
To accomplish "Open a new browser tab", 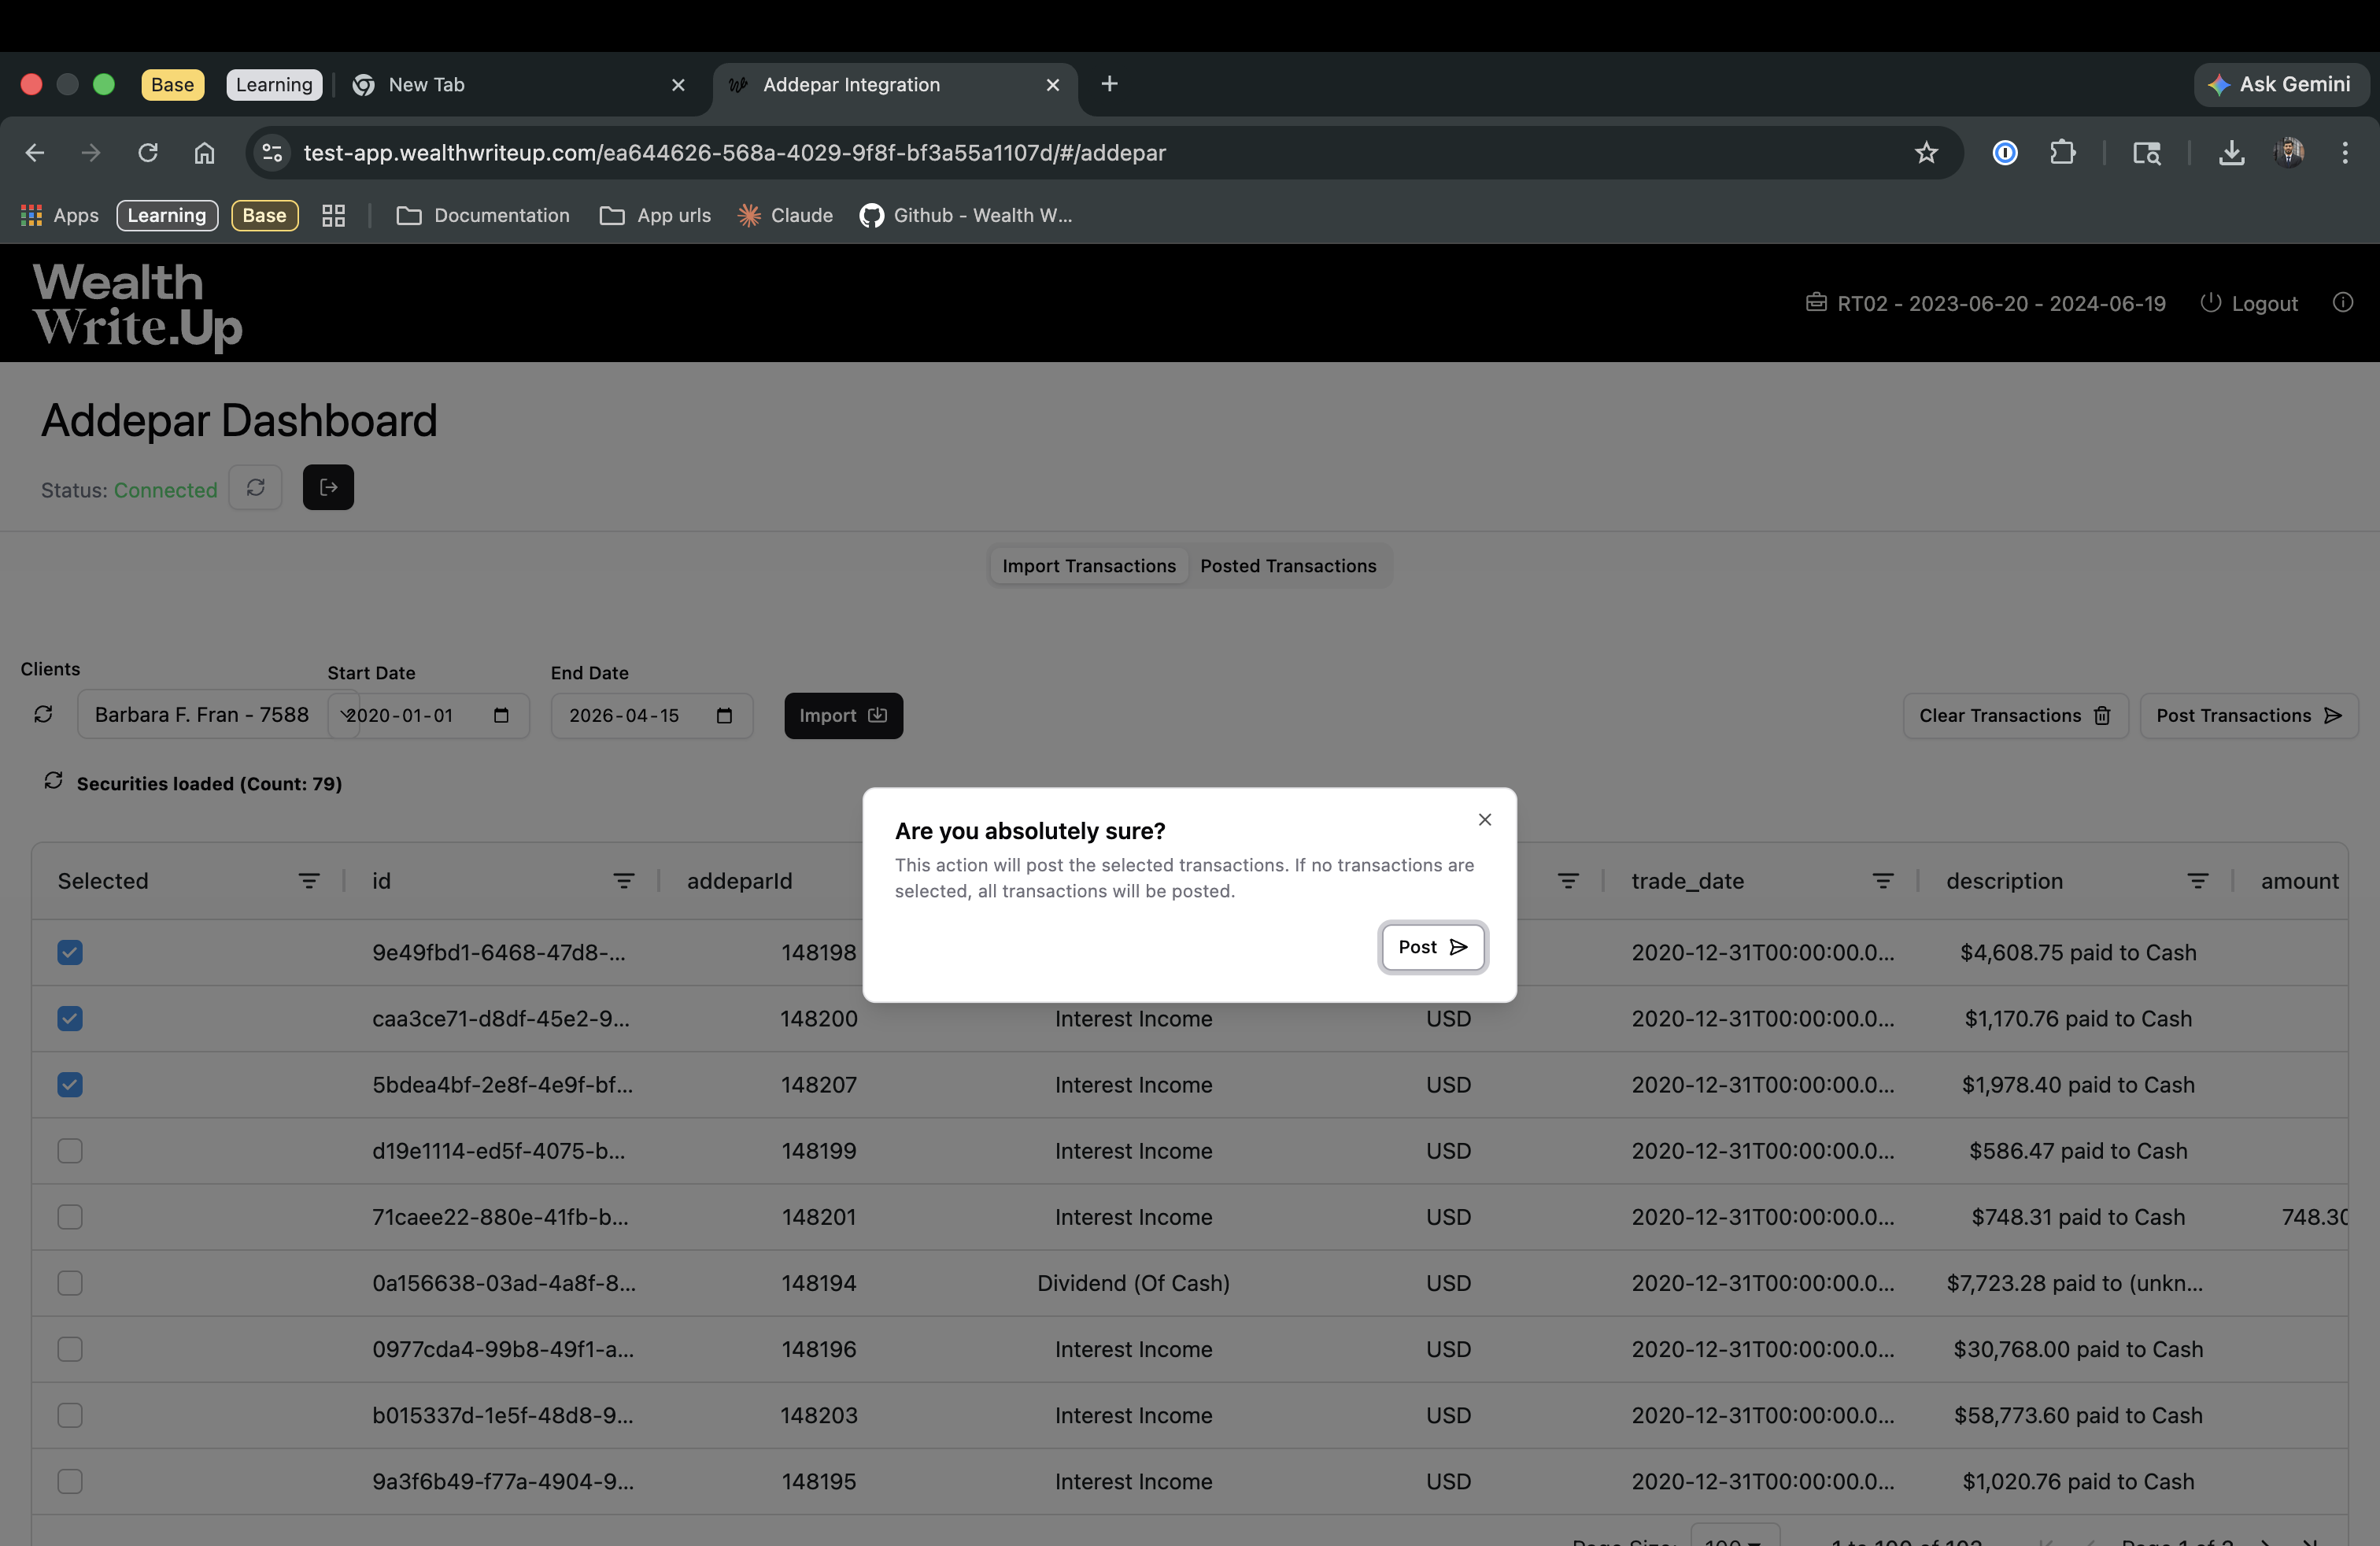I will pos(1109,84).
